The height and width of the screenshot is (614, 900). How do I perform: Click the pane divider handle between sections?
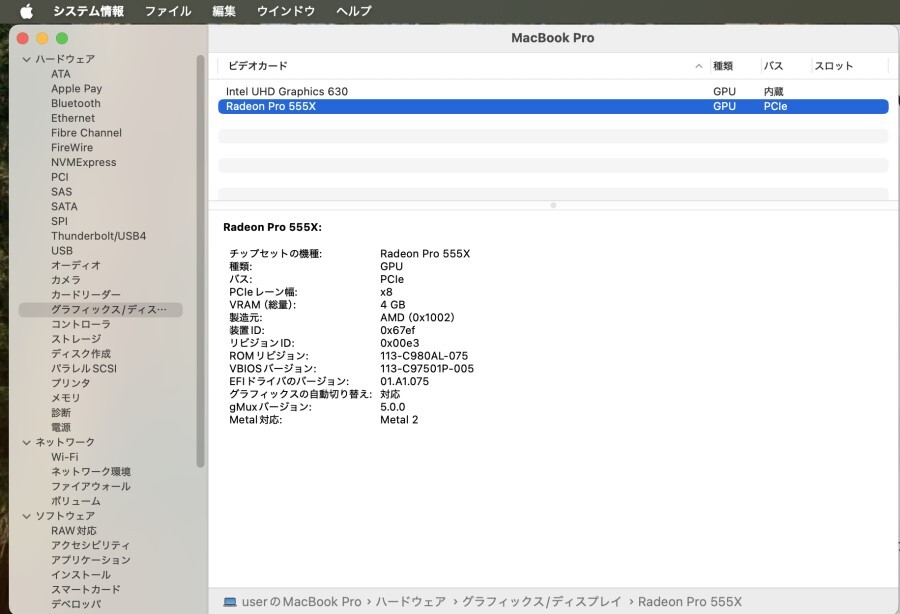click(x=552, y=206)
